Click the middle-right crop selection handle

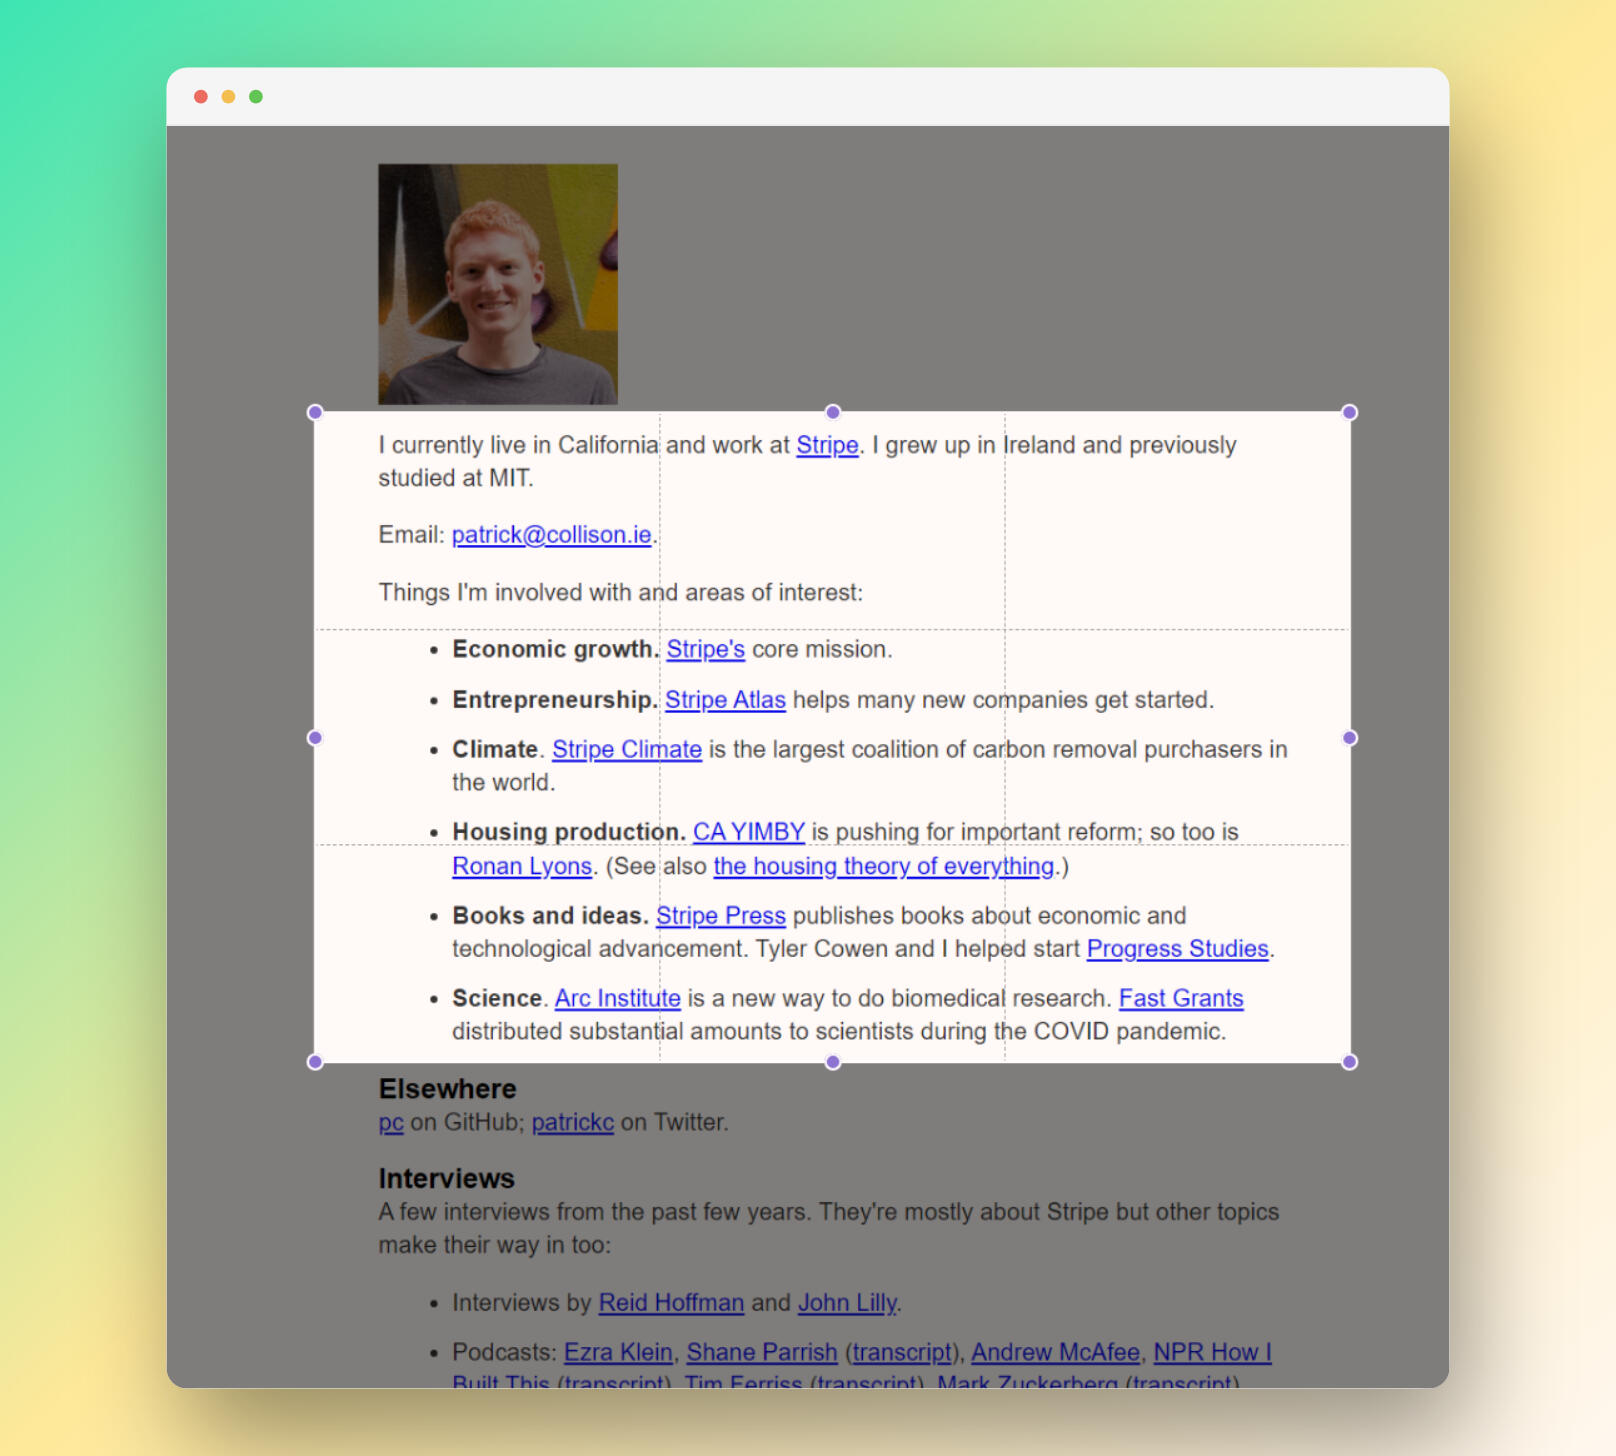(x=1349, y=737)
